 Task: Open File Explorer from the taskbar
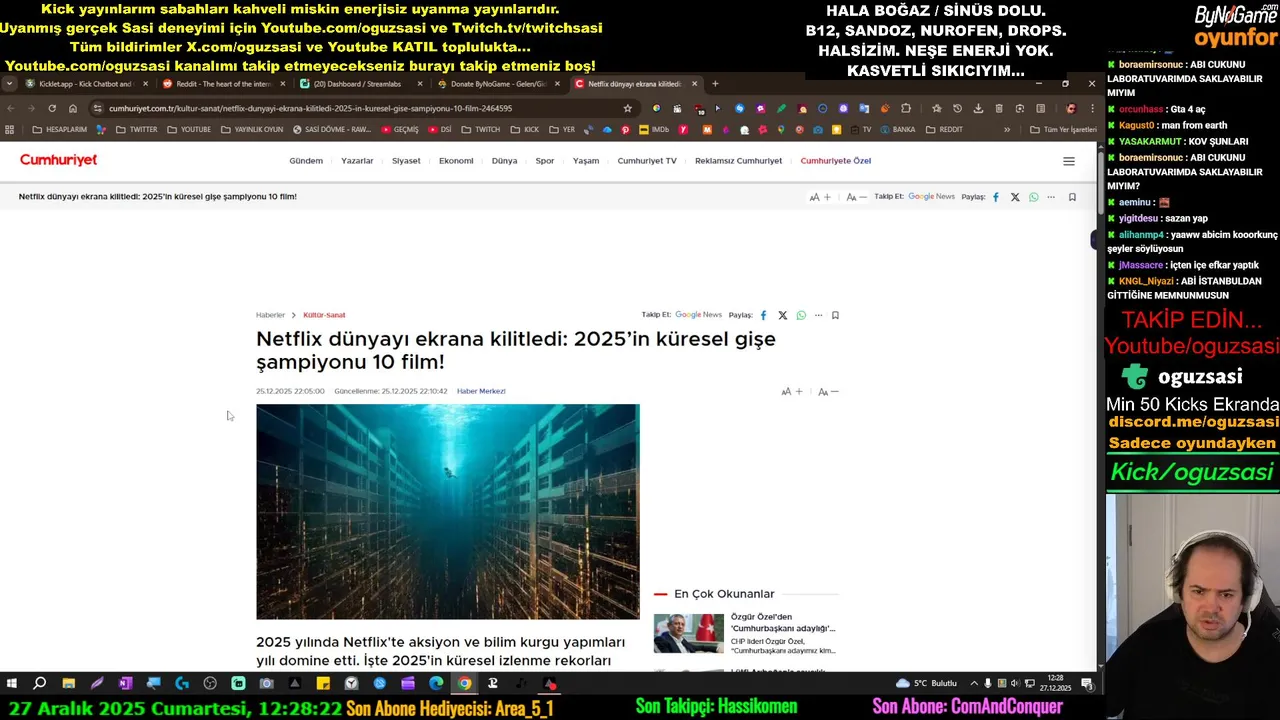(x=68, y=684)
